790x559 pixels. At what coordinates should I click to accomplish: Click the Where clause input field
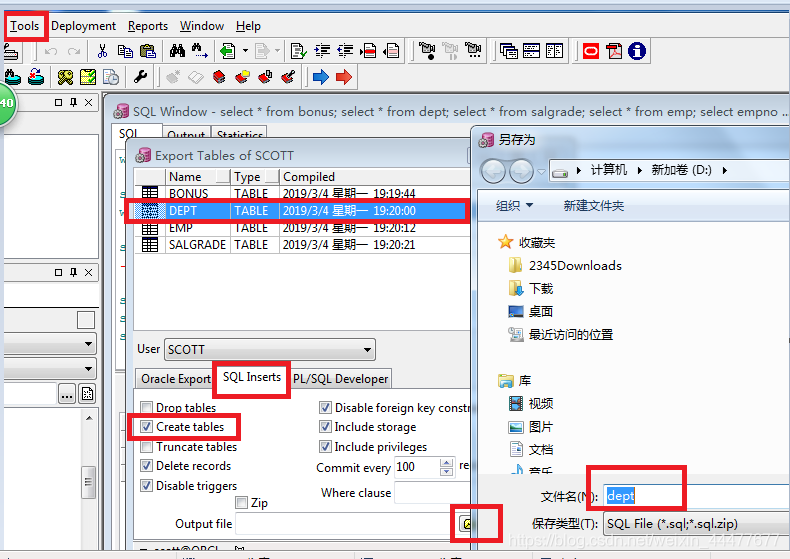pyautogui.click(x=432, y=493)
